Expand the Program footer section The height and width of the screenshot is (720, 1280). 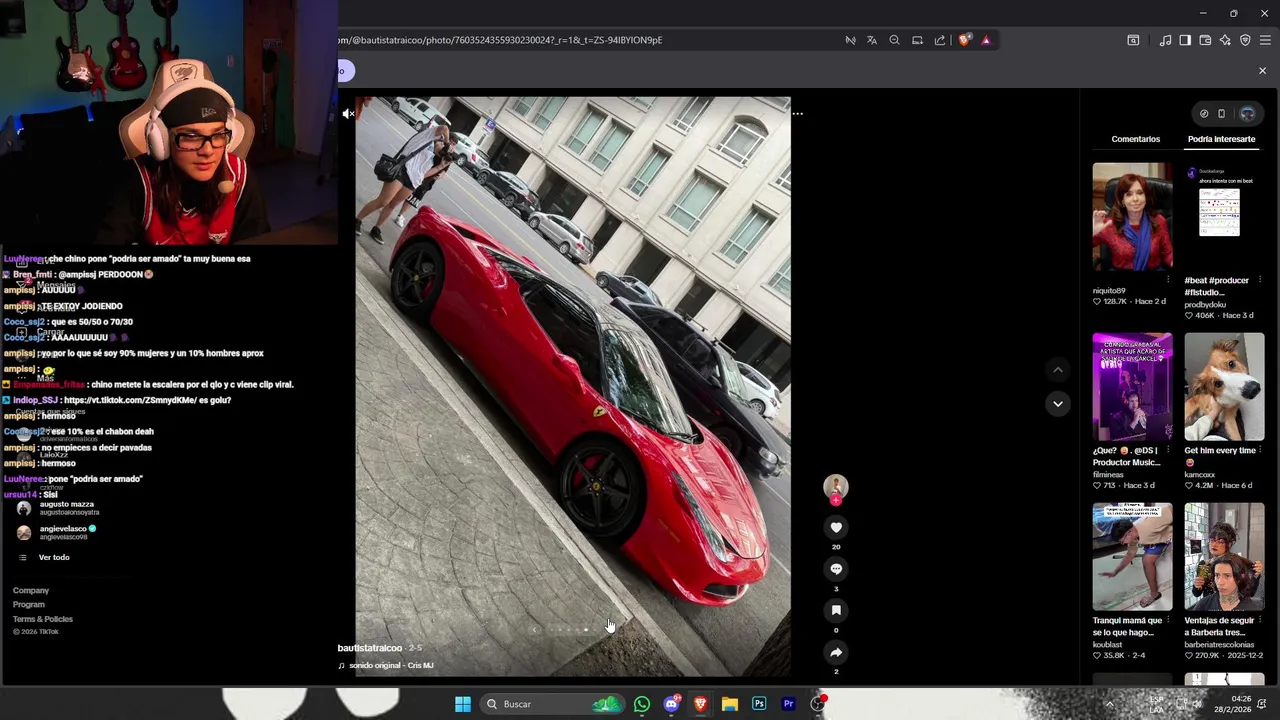29,605
